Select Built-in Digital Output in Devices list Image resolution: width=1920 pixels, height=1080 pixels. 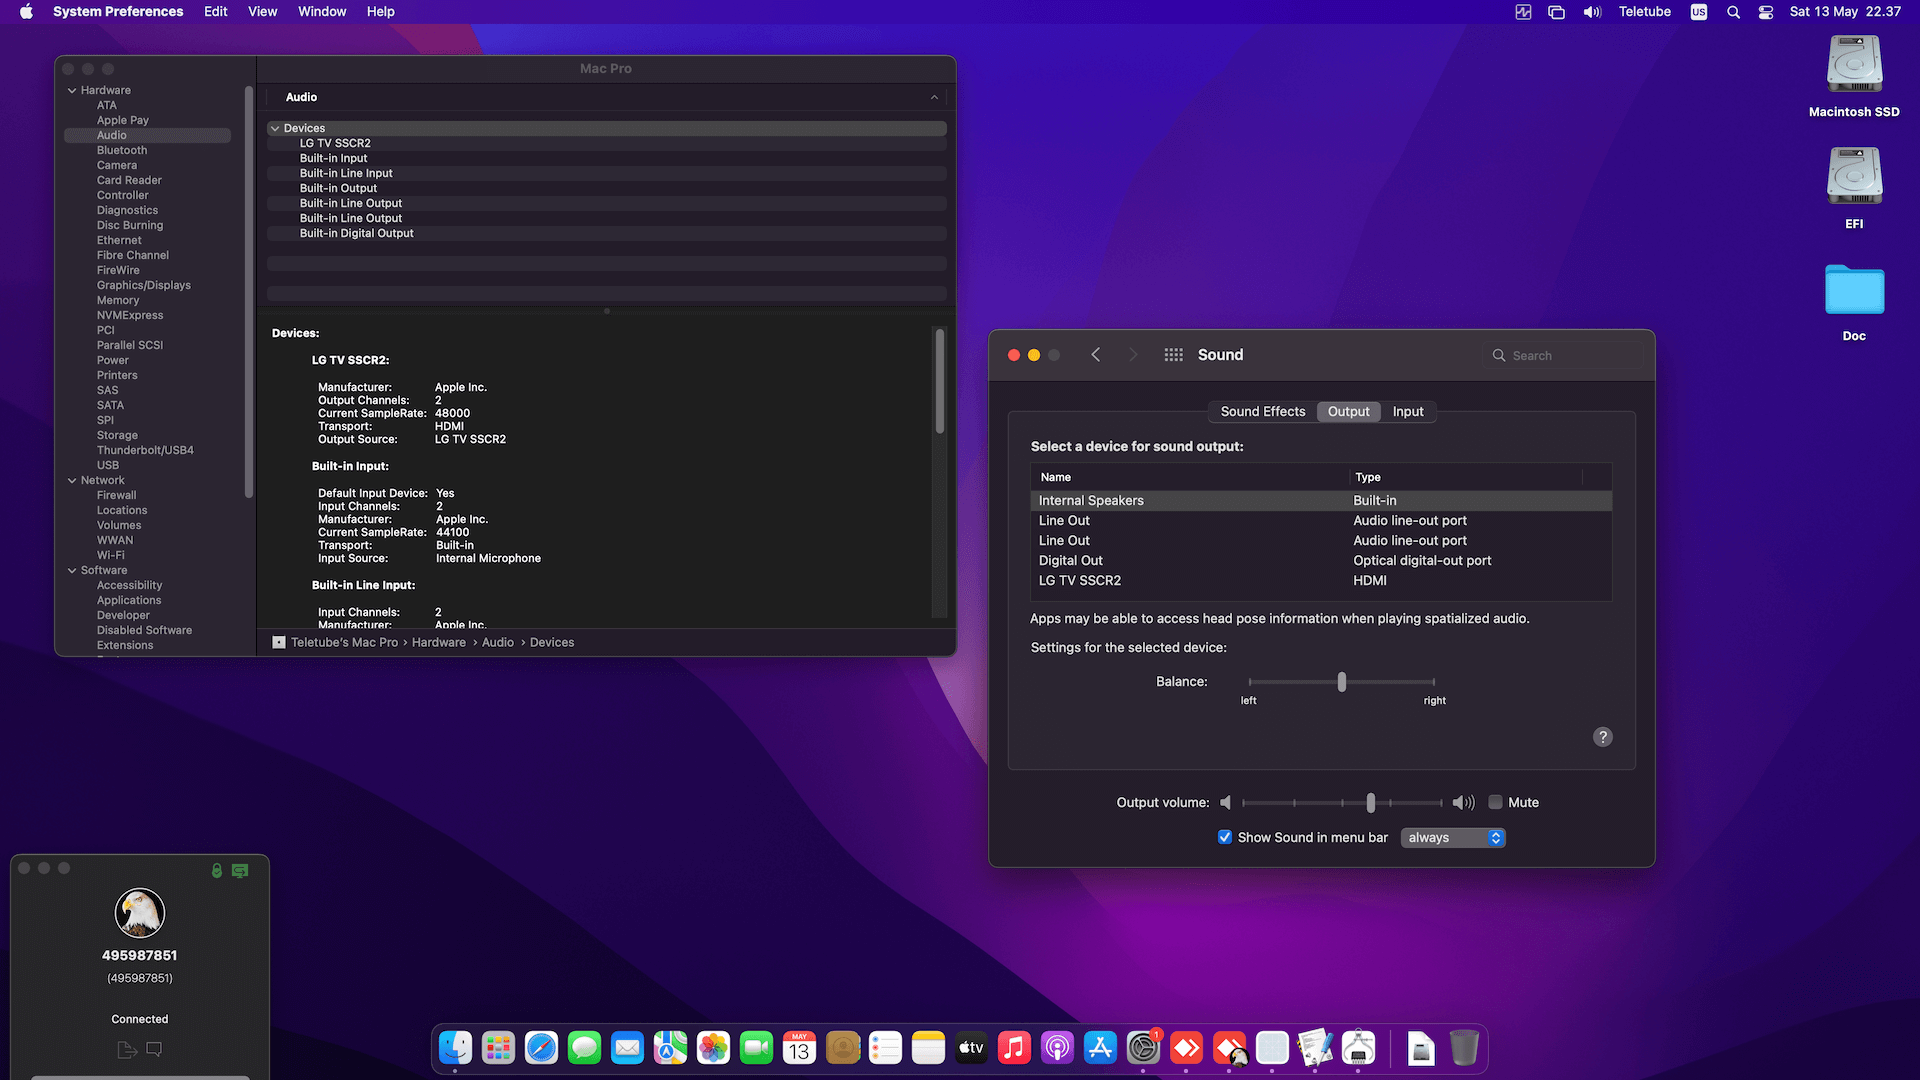pos(606,233)
